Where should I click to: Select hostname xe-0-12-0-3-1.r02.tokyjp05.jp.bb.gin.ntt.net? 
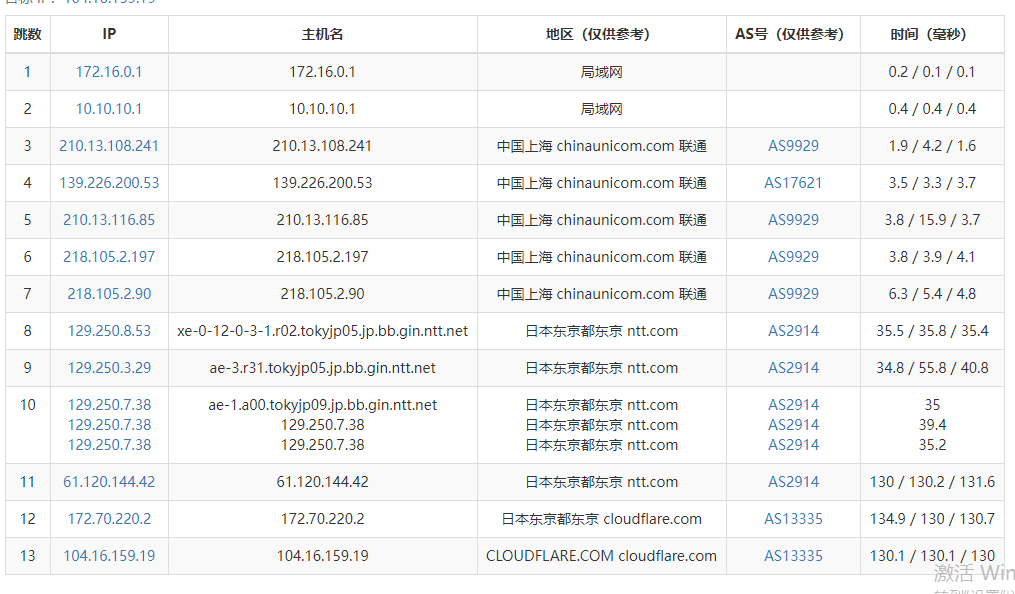point(322,331)
